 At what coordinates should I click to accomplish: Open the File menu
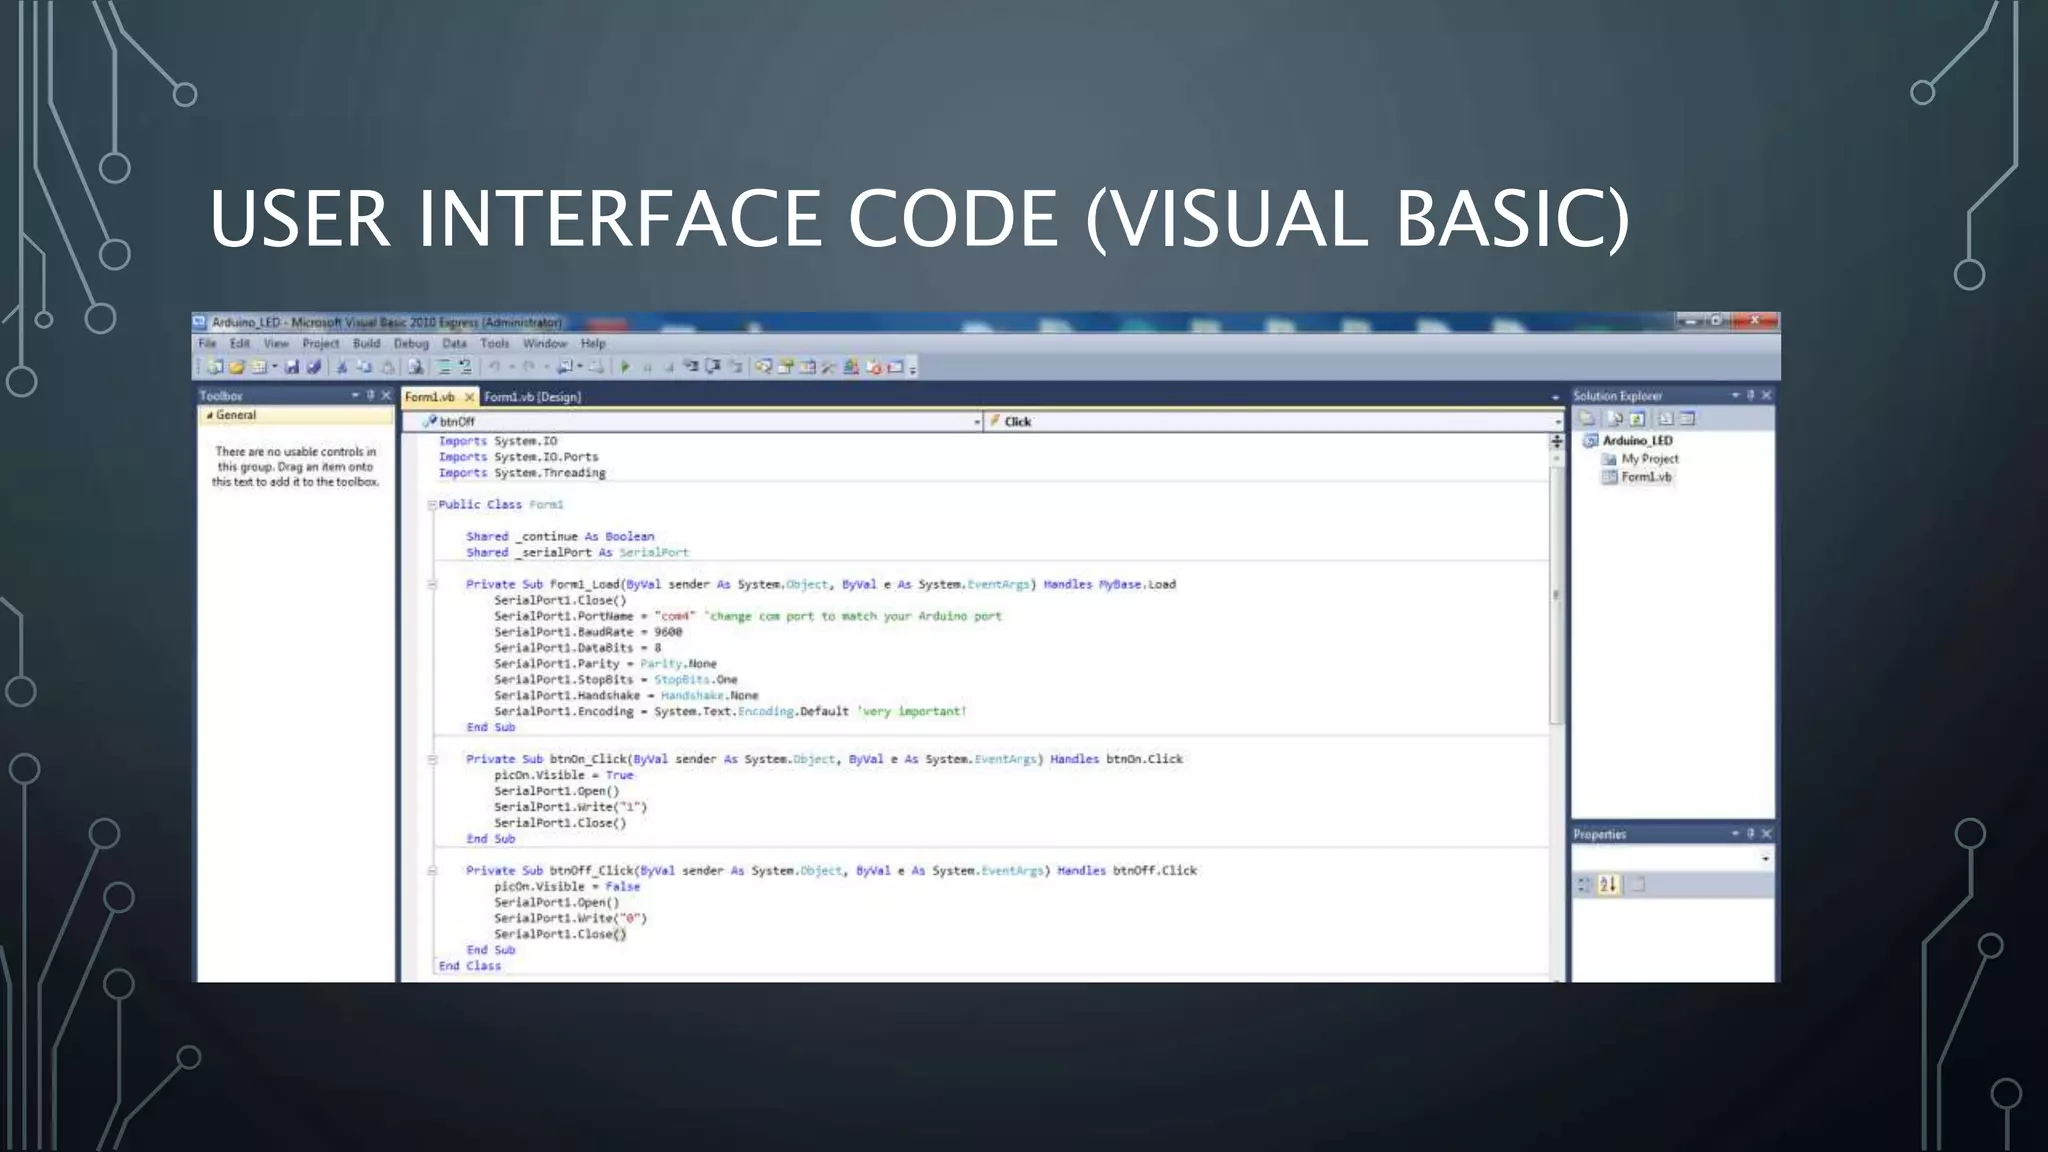207,343
